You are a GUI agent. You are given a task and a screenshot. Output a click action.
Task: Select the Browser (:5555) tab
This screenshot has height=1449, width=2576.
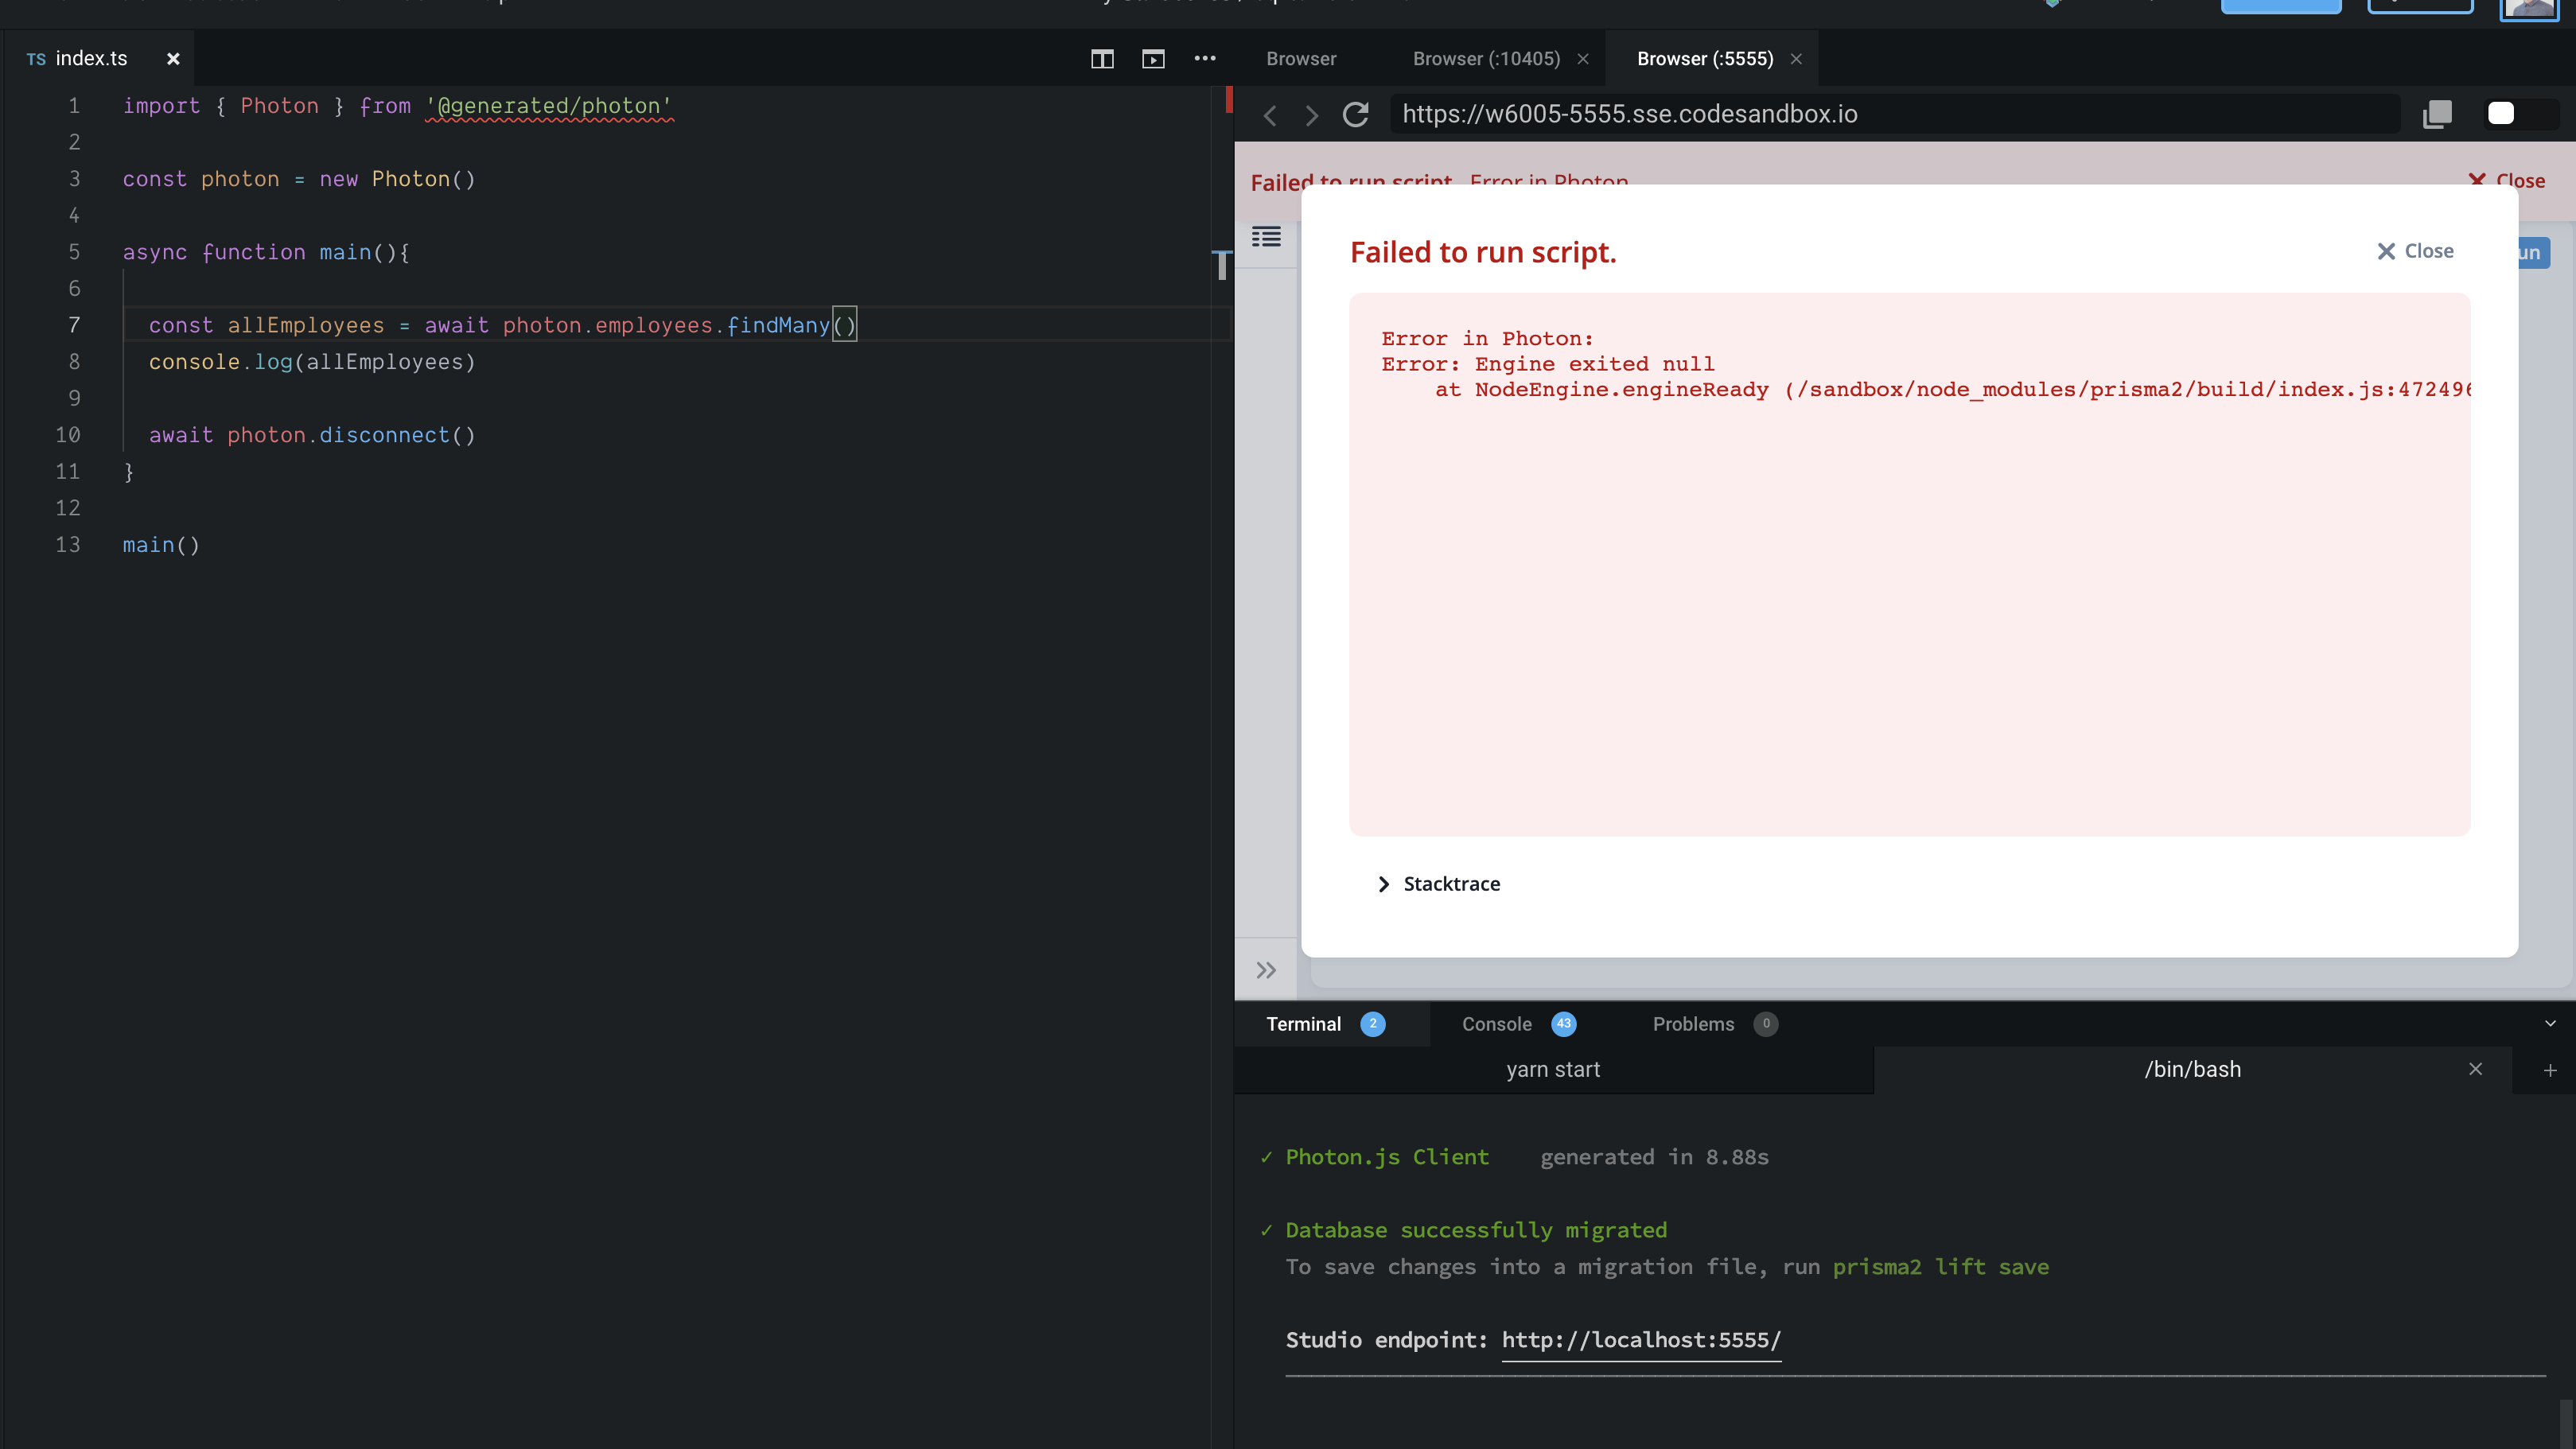pyautogui.click(x=1705, y=59)
